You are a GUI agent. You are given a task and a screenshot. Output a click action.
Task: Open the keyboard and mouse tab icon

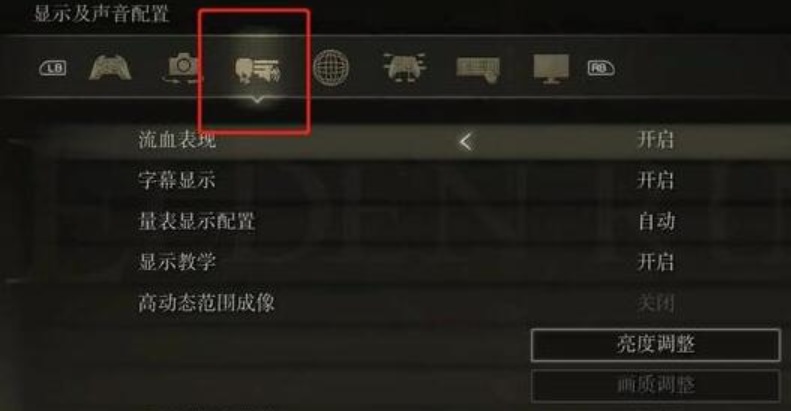[x=478, y=69]
